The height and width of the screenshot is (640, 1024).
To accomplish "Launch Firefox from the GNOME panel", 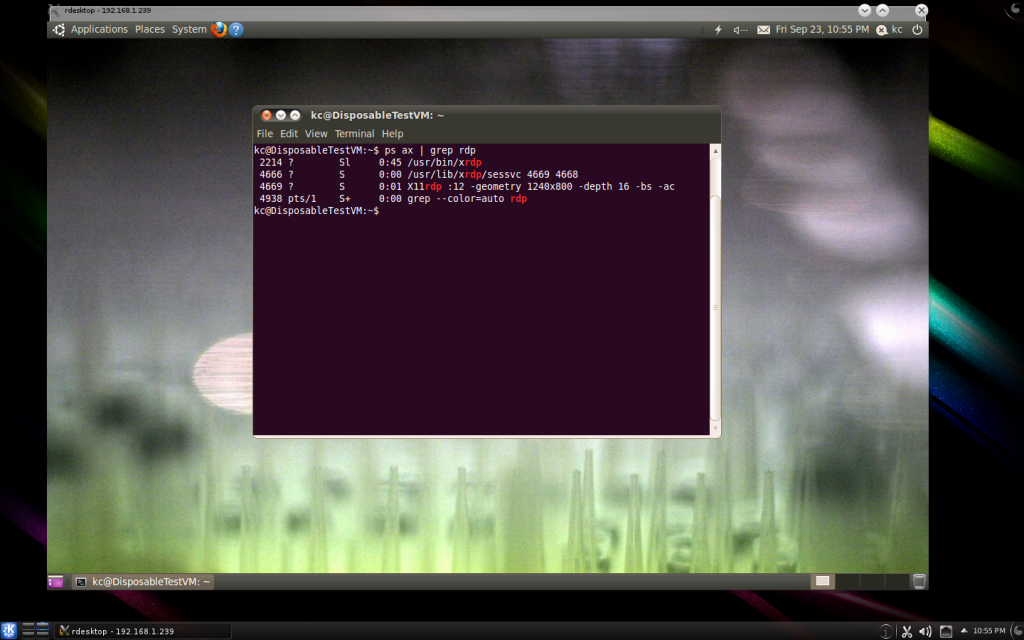I will (x=219, y=29).
